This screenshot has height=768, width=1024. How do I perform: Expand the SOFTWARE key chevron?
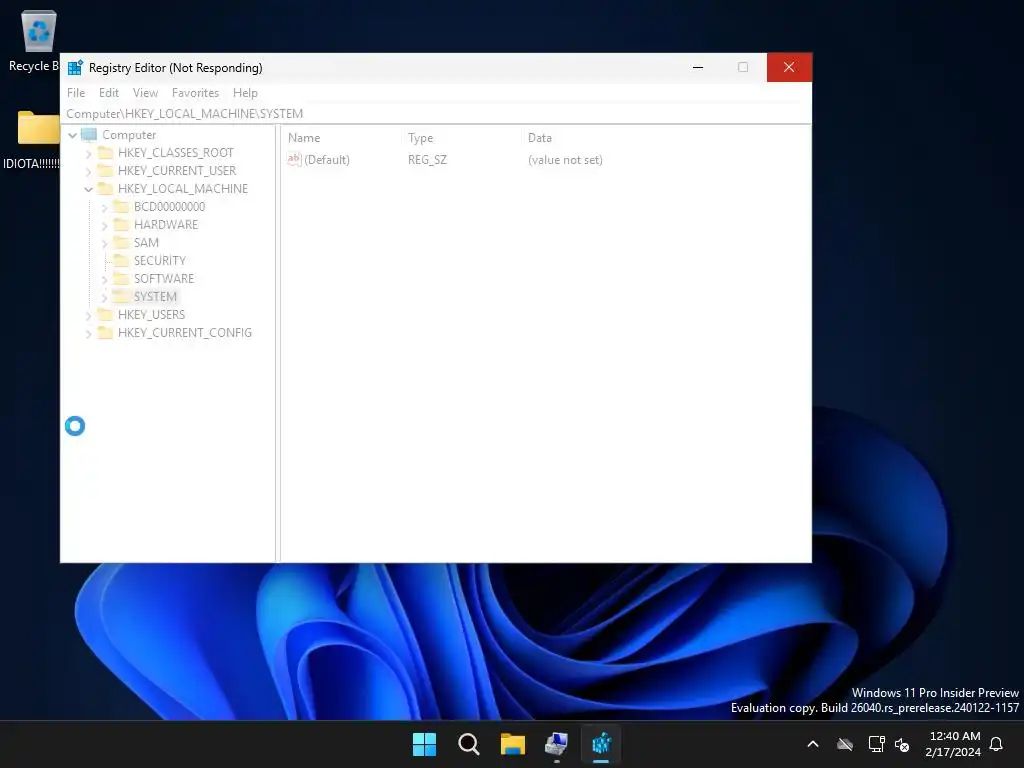(104, 280)
